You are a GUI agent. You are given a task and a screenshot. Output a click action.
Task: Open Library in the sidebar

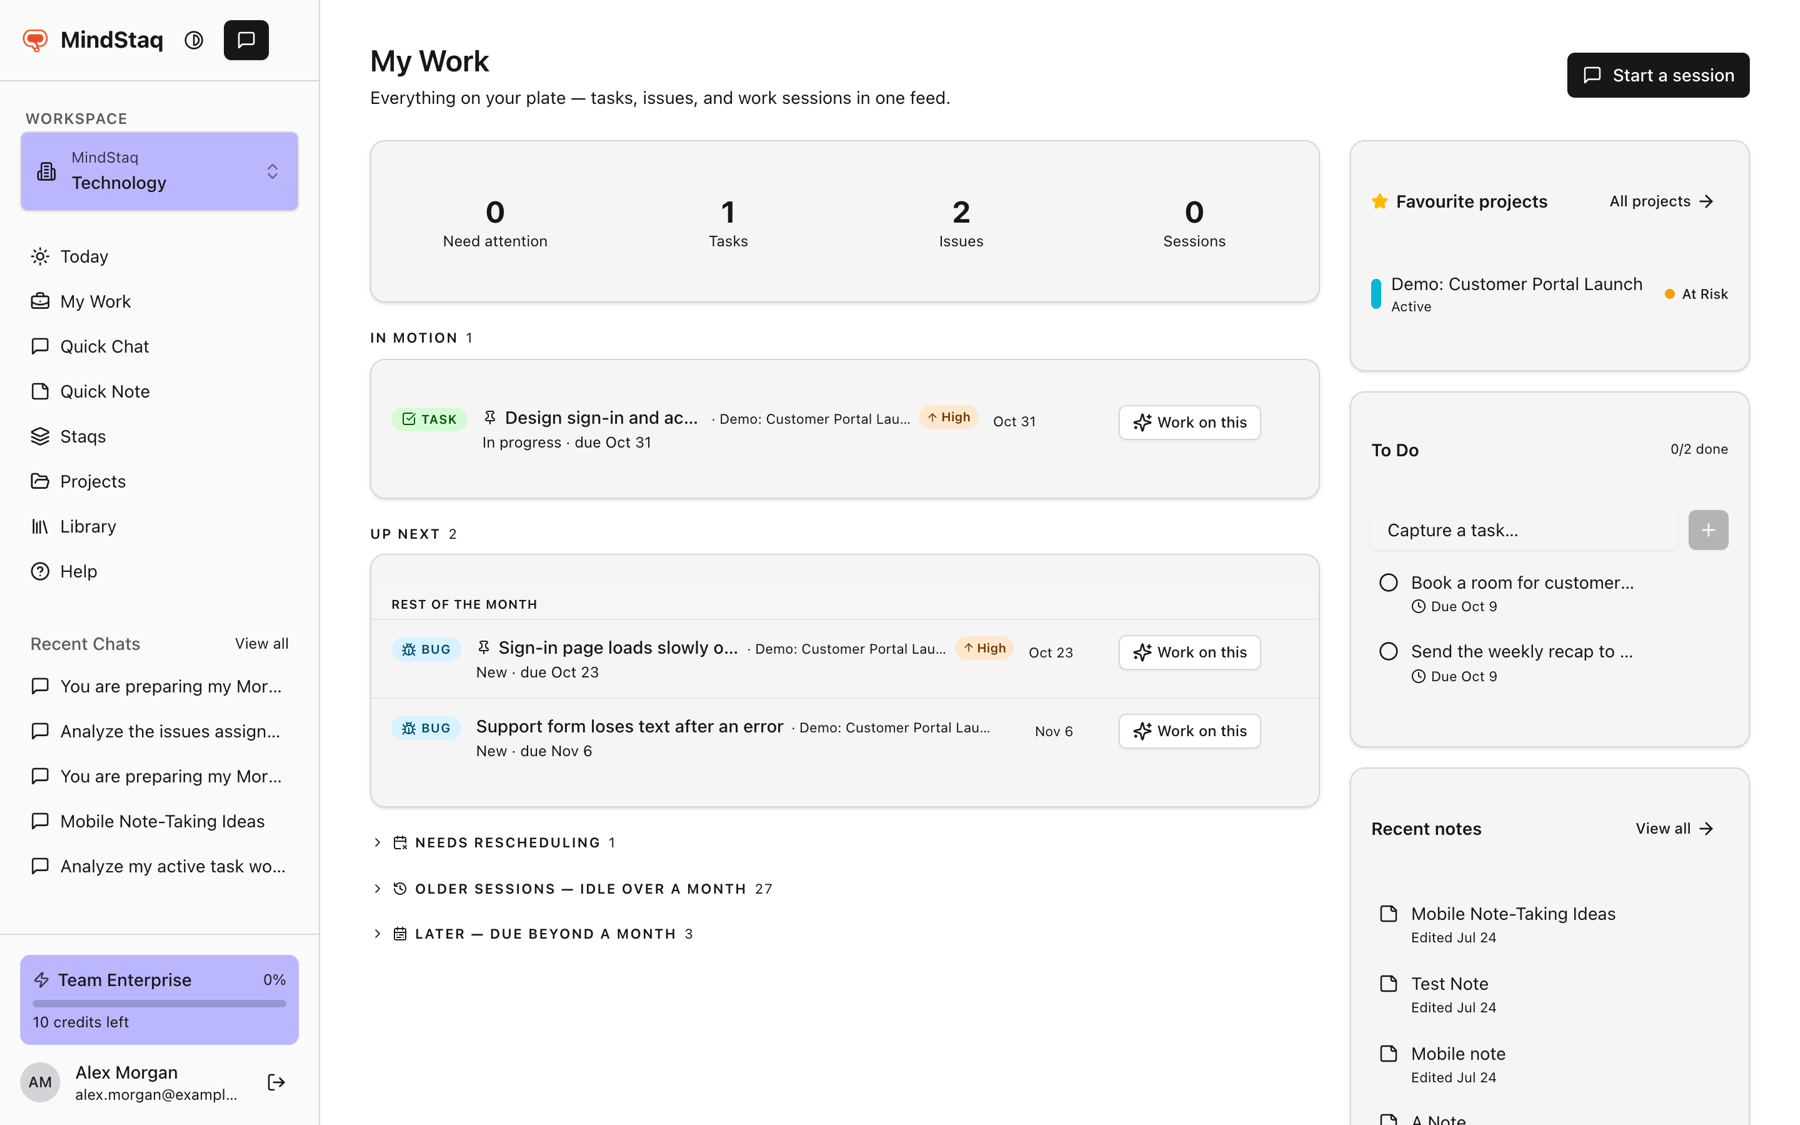coord(159,526)
